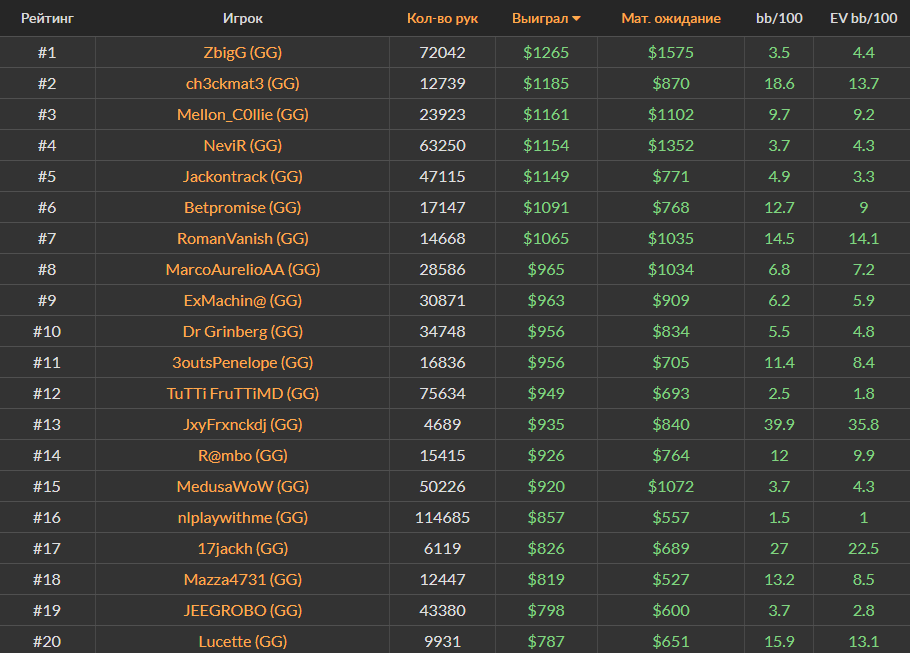Click the Рейтинг column header

(47, 19)
